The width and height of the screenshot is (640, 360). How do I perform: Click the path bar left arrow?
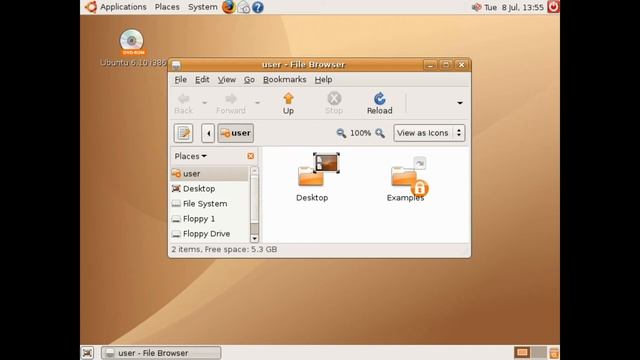coord(208,133)
